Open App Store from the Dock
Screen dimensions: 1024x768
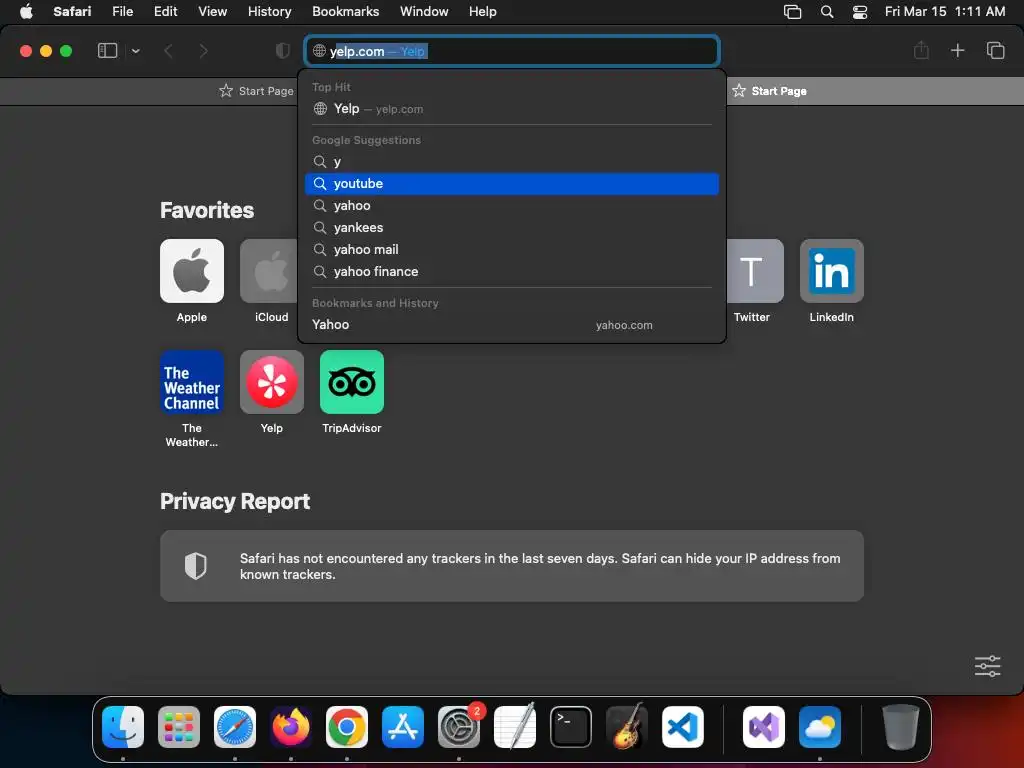pos(403,727)
